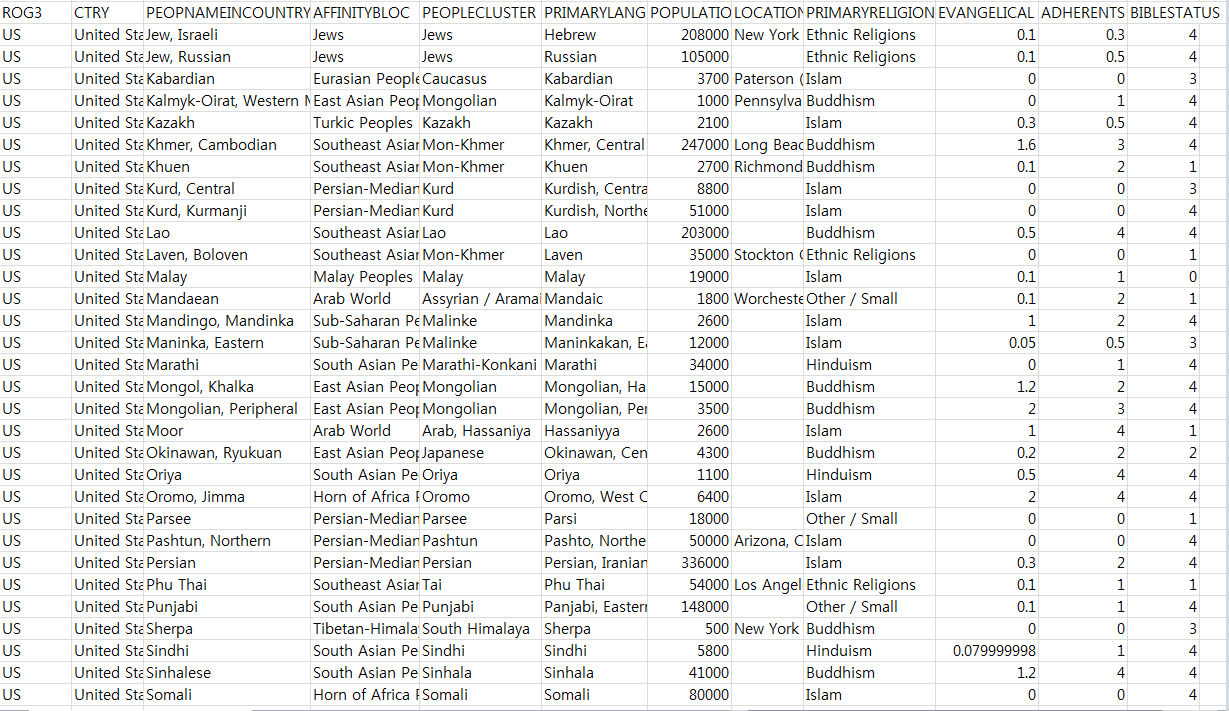Select the cluster cell "South Himalaya"
The image size is (1229, 711).
tap(480, 629)
